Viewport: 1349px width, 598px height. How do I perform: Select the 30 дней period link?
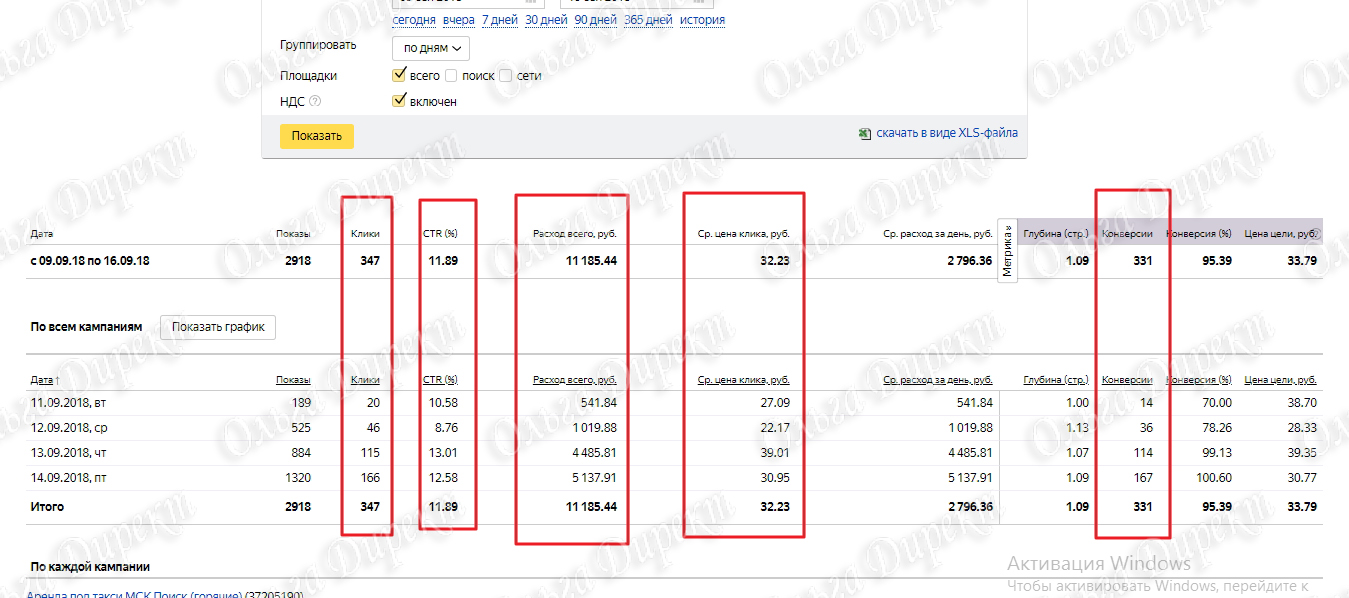(x=546, y=20)
